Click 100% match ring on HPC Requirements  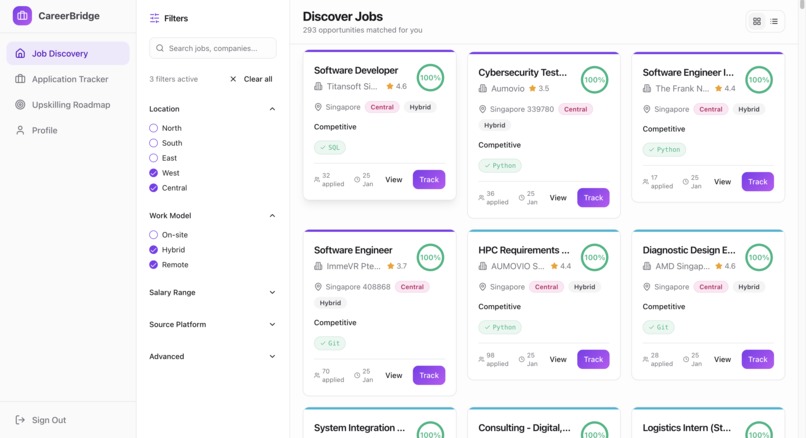pos(595,258)
